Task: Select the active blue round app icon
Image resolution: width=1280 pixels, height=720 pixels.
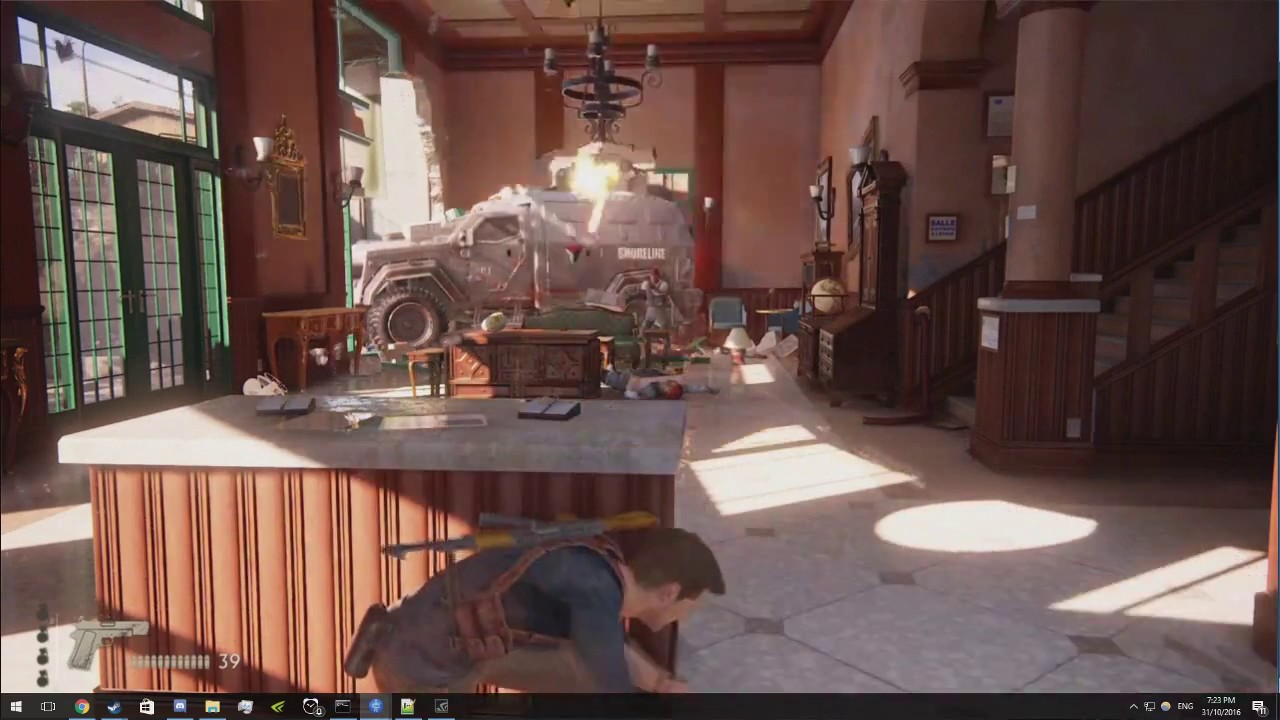Action: point(375,706)
